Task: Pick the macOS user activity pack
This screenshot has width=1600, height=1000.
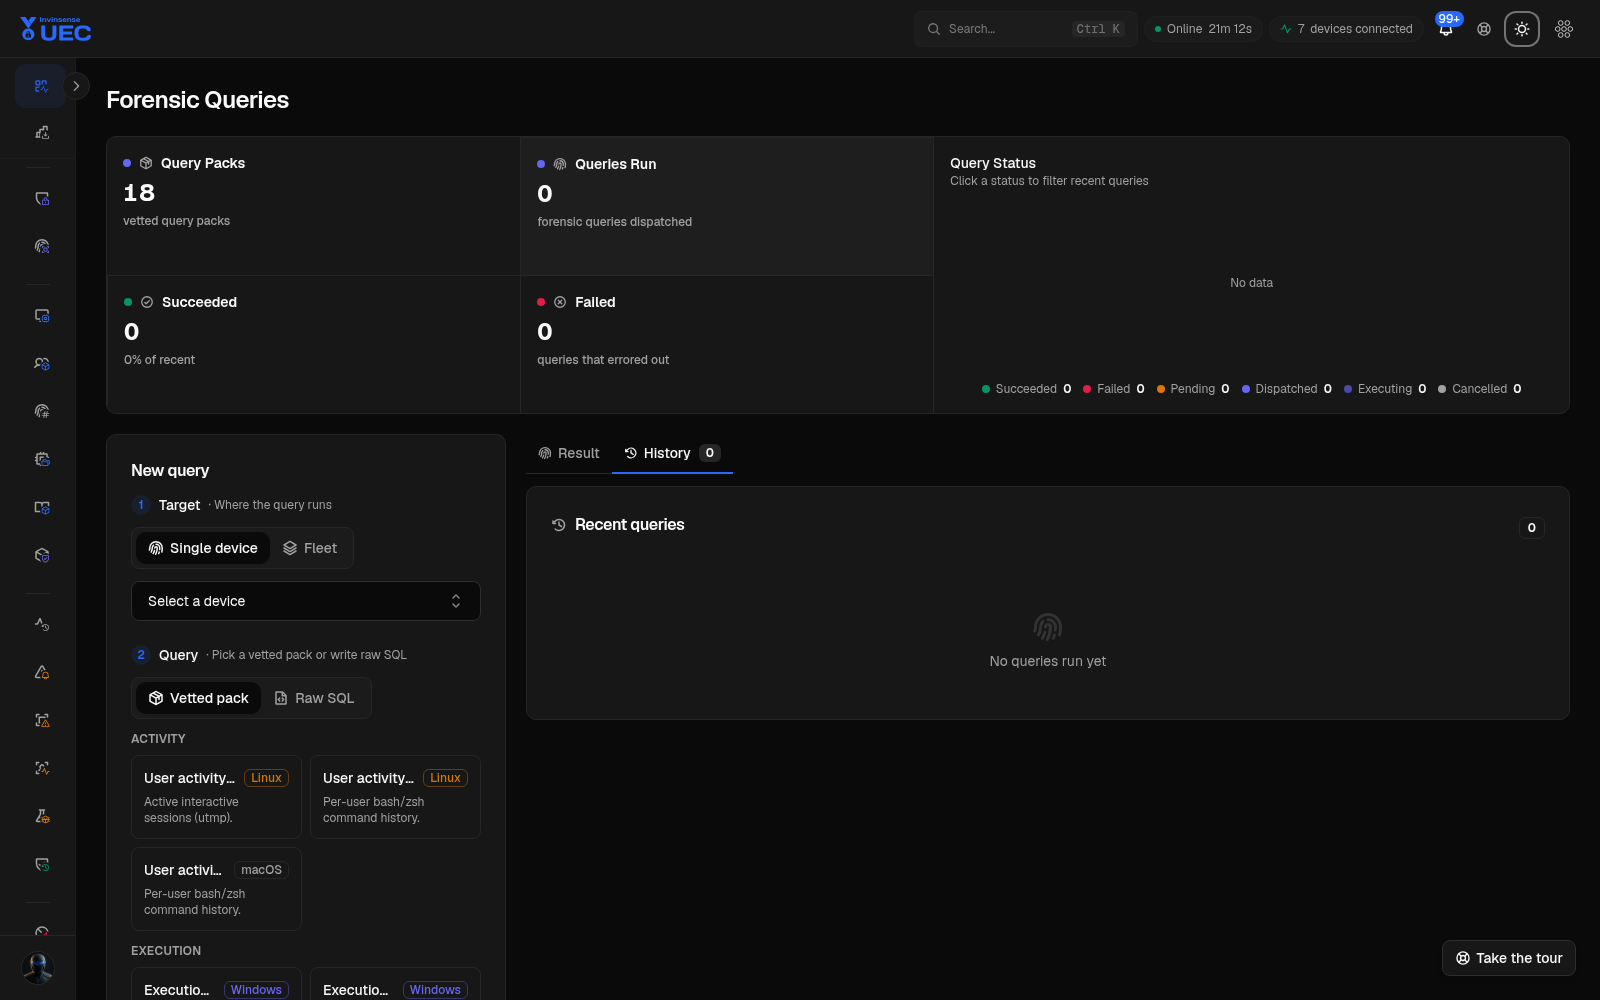Action: pos(216,889)
